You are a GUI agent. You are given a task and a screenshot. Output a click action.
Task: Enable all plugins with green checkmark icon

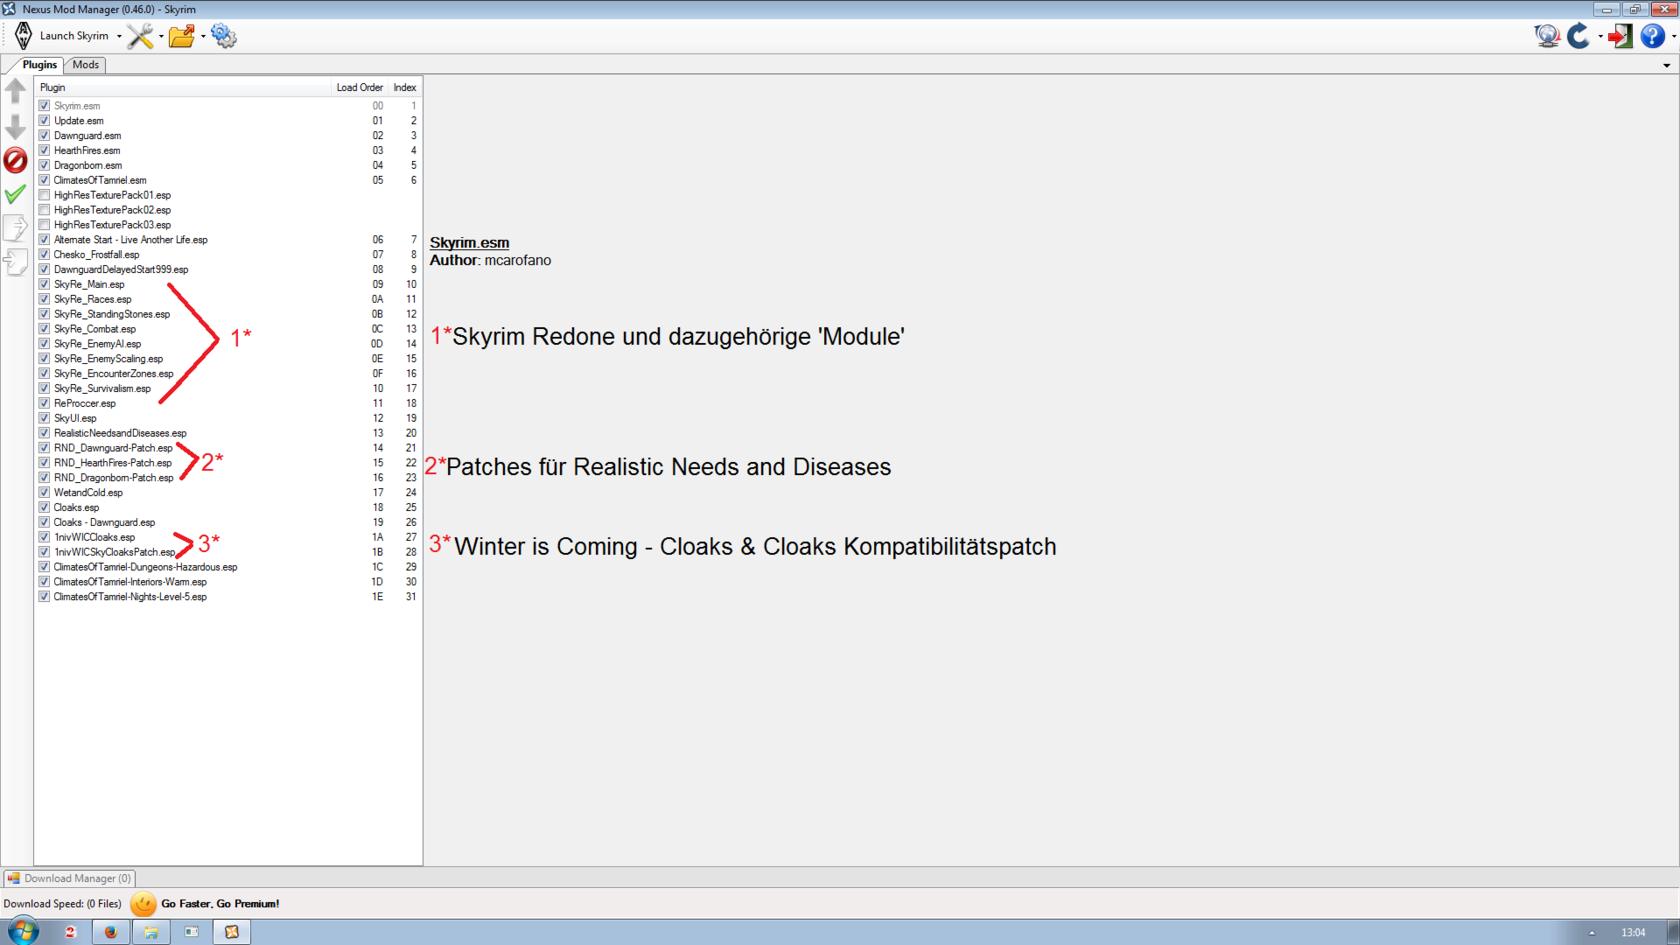(16, 194)
